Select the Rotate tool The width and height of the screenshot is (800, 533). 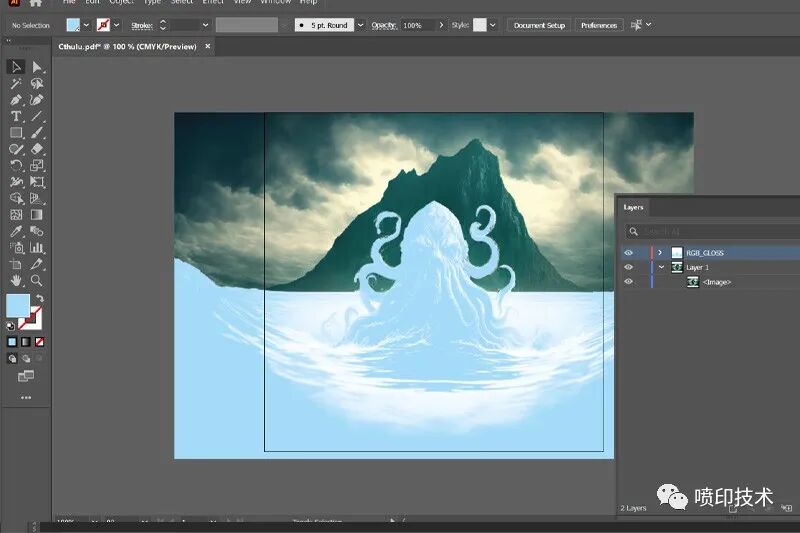click(16, 165)
